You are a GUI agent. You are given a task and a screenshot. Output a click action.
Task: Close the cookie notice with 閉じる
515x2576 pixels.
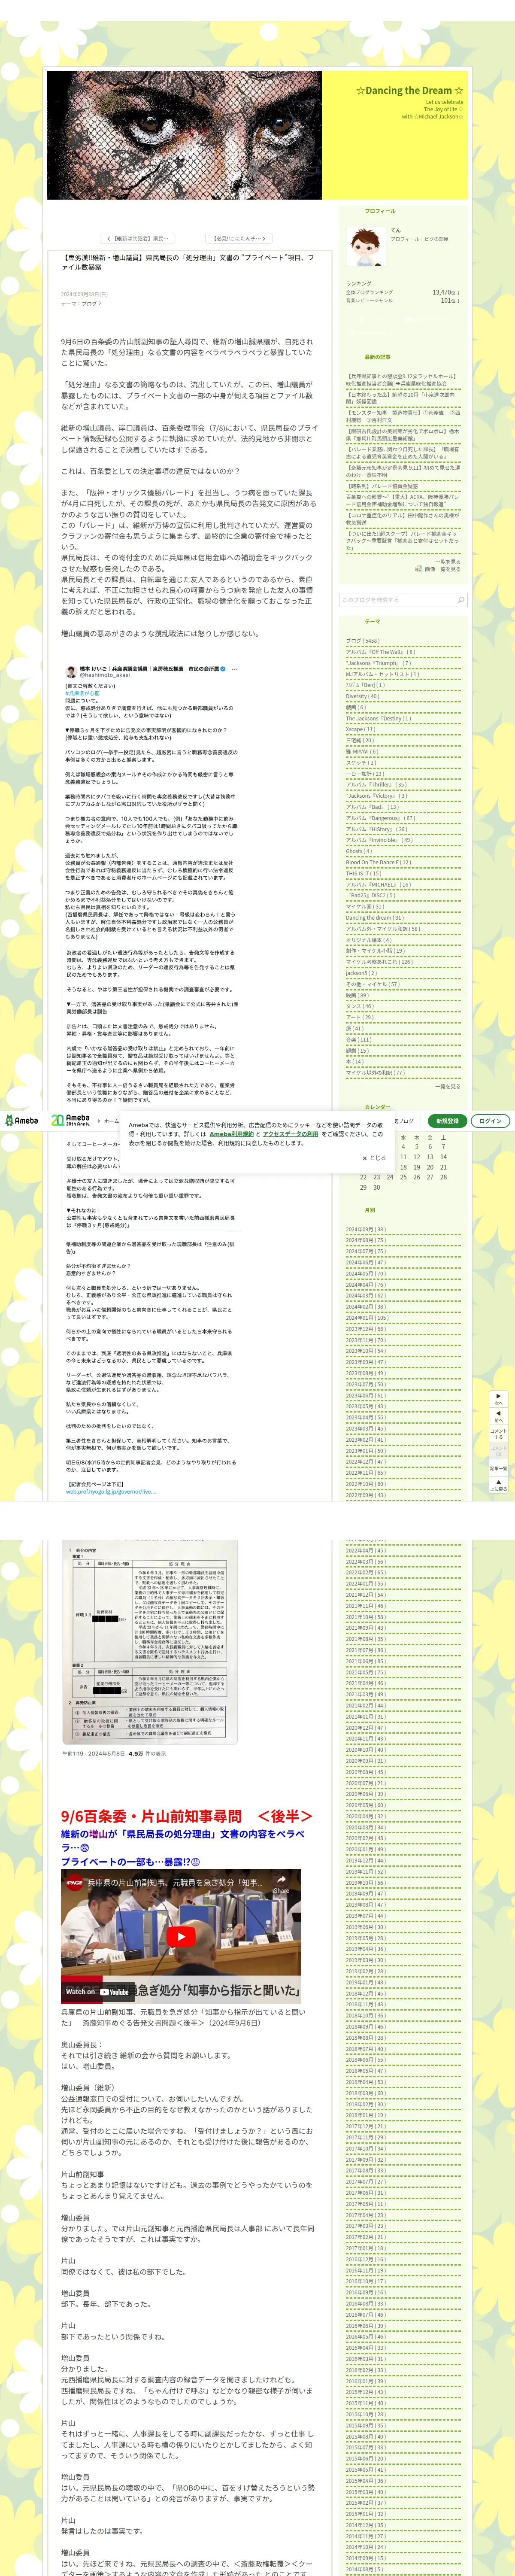coord(373,1158)
